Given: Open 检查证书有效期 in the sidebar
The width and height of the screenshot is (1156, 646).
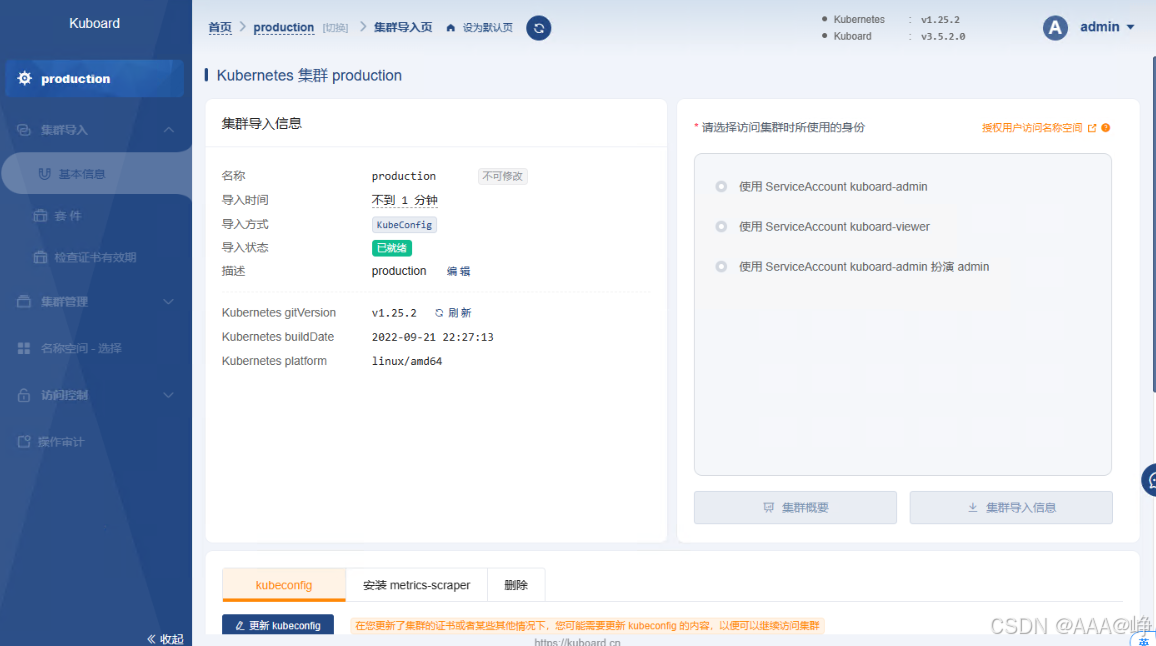Looking at the screenshot, I should click(x=96, y=257).
